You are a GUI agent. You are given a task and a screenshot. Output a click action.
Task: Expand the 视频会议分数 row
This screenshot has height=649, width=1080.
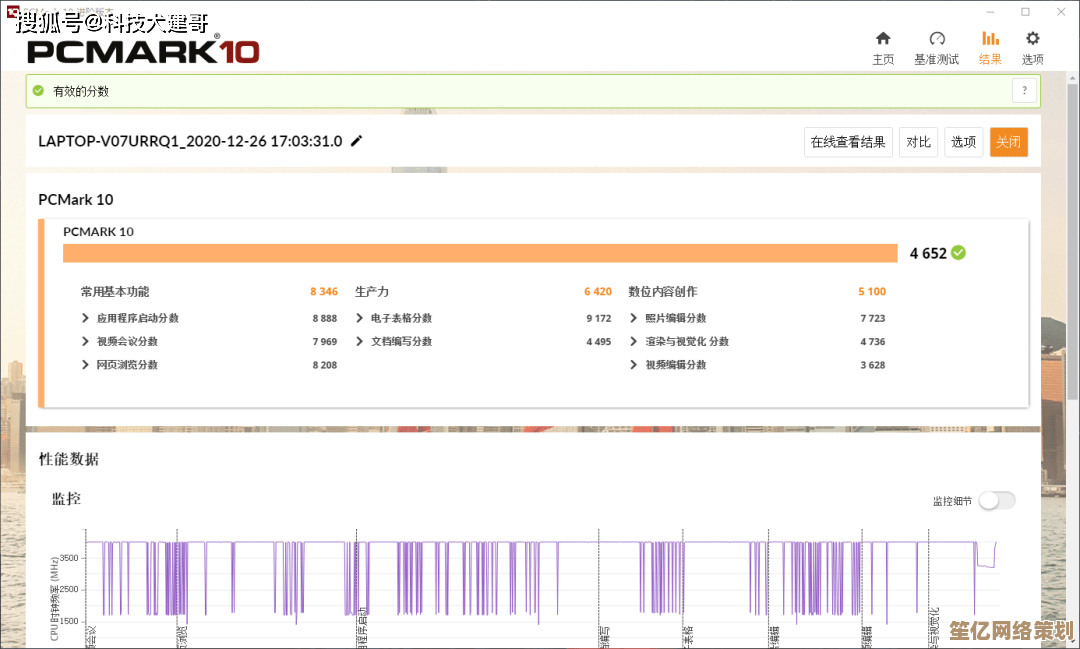pyautogui.click(x=85, y=341)
